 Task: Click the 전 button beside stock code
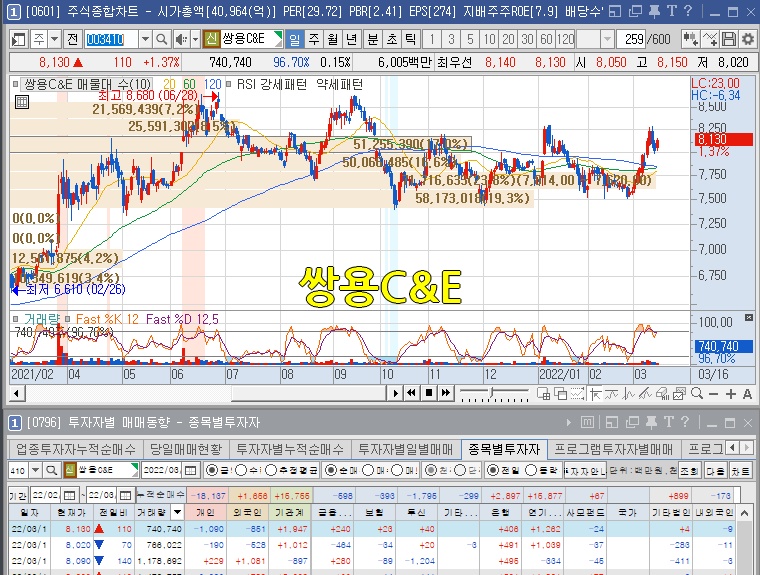click(73, 39)
